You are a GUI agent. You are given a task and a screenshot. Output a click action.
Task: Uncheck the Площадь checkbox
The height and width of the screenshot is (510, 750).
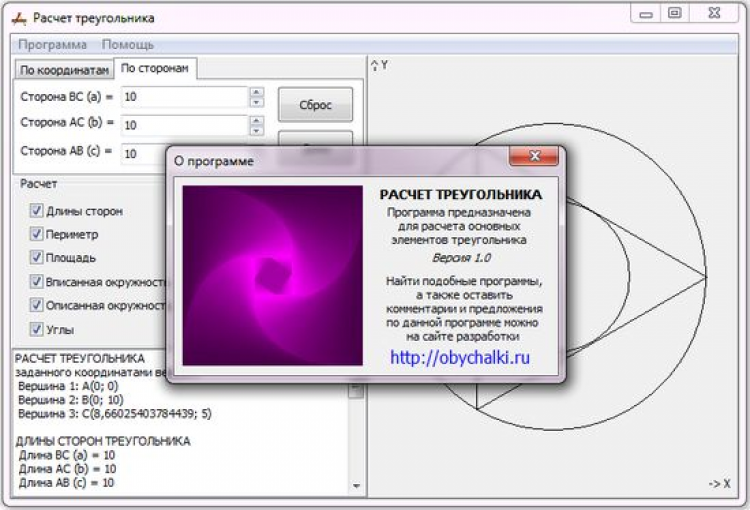coord(36,257)
